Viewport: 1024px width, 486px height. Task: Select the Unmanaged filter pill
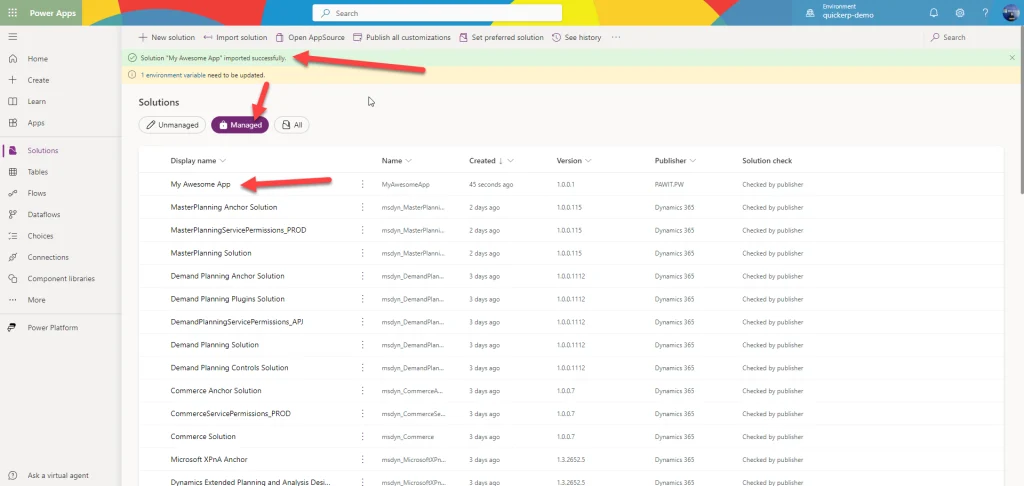pos(172,125)
